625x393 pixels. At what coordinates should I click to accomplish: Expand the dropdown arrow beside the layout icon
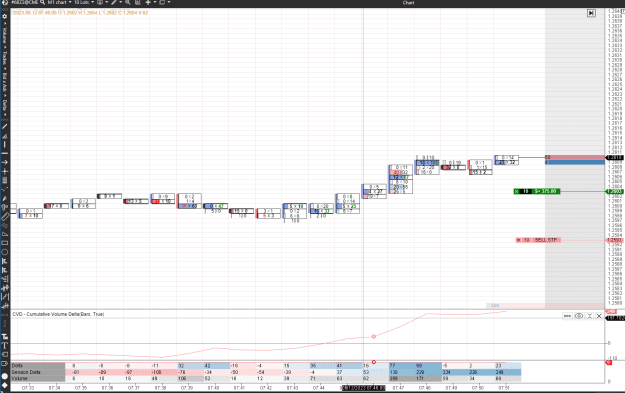coord(169,2)
